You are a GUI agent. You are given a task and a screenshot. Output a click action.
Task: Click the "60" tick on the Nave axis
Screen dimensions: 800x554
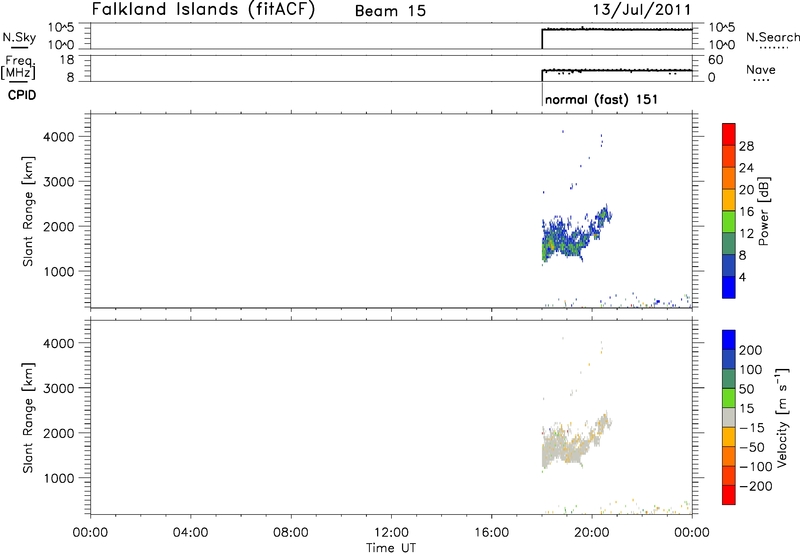click(x=715, y=60)
